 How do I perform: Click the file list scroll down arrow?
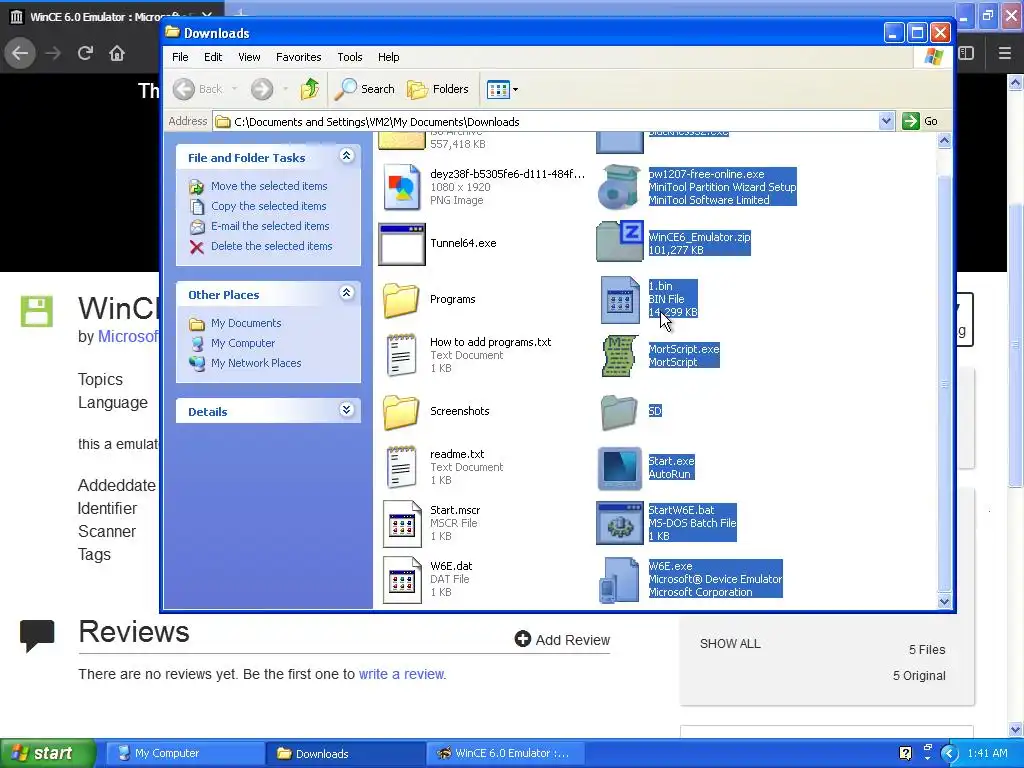[944, 601]
